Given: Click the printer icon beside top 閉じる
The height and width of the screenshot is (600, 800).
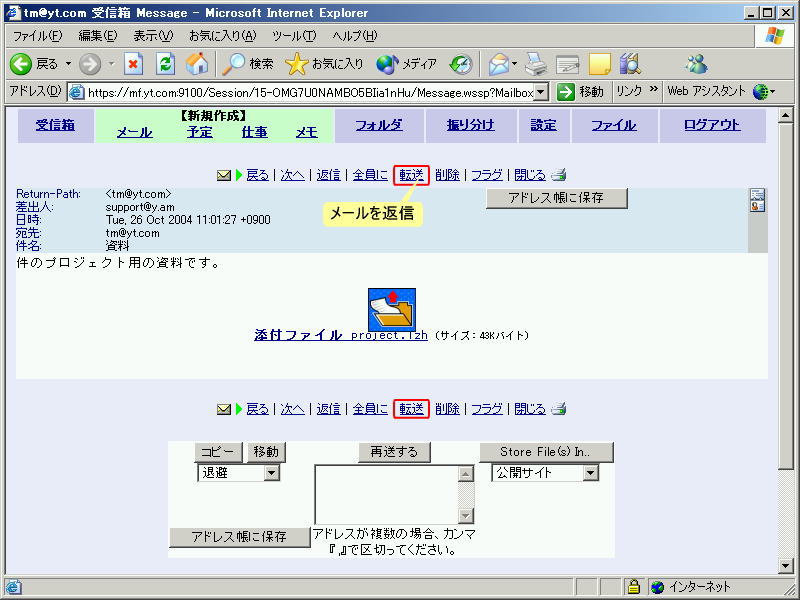Looking at the screenshot, I should coord(560,175).
